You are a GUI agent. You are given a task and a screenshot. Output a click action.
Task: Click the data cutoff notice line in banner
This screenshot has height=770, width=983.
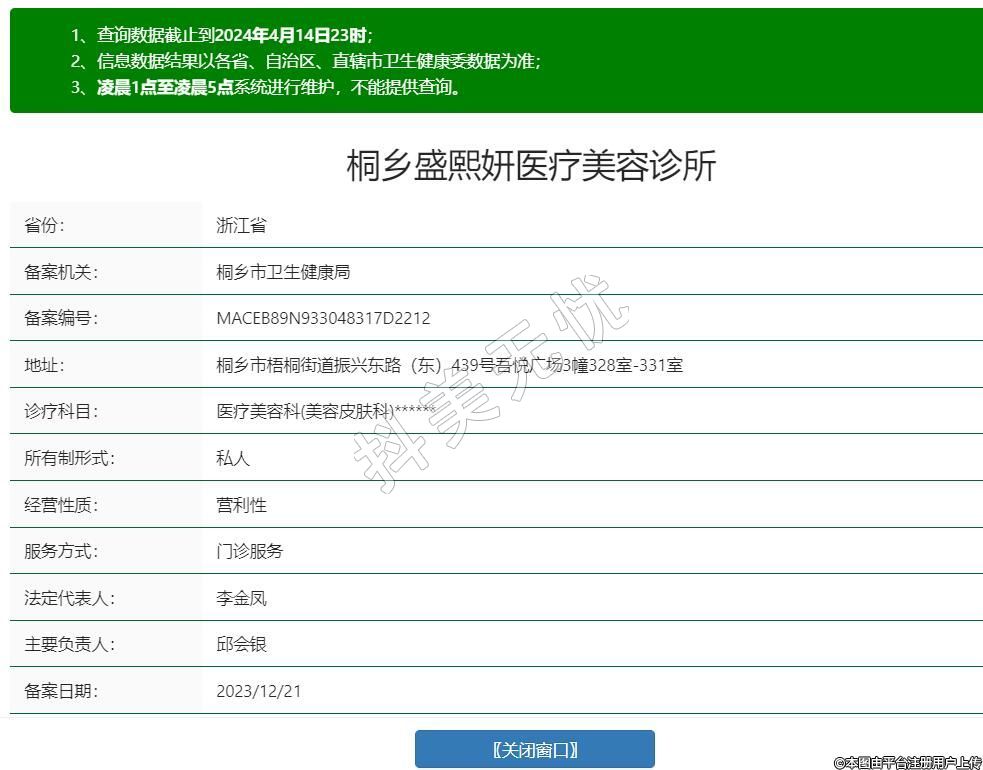point(221,34)
